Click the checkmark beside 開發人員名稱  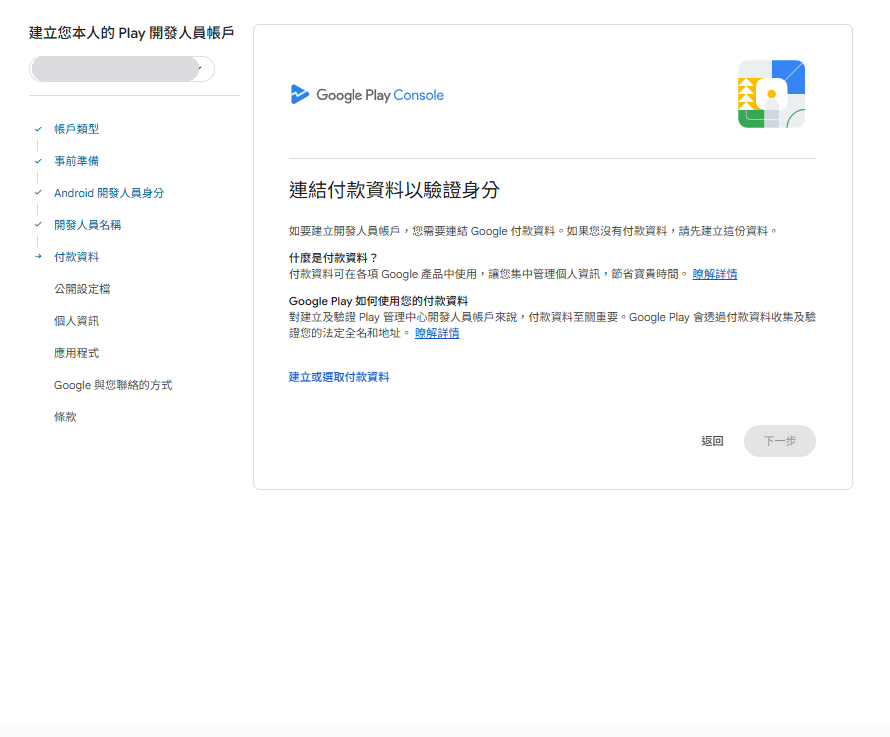(x=38, y=224)
